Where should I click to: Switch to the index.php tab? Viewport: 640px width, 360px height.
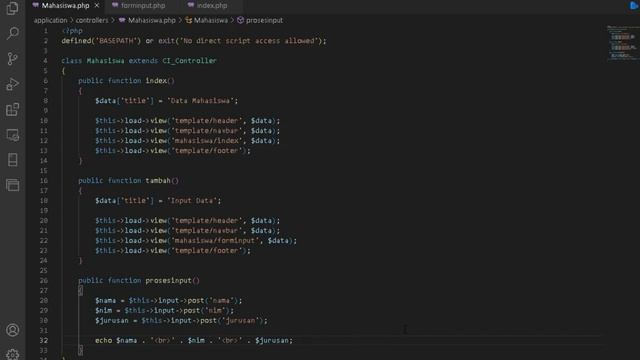212,6
